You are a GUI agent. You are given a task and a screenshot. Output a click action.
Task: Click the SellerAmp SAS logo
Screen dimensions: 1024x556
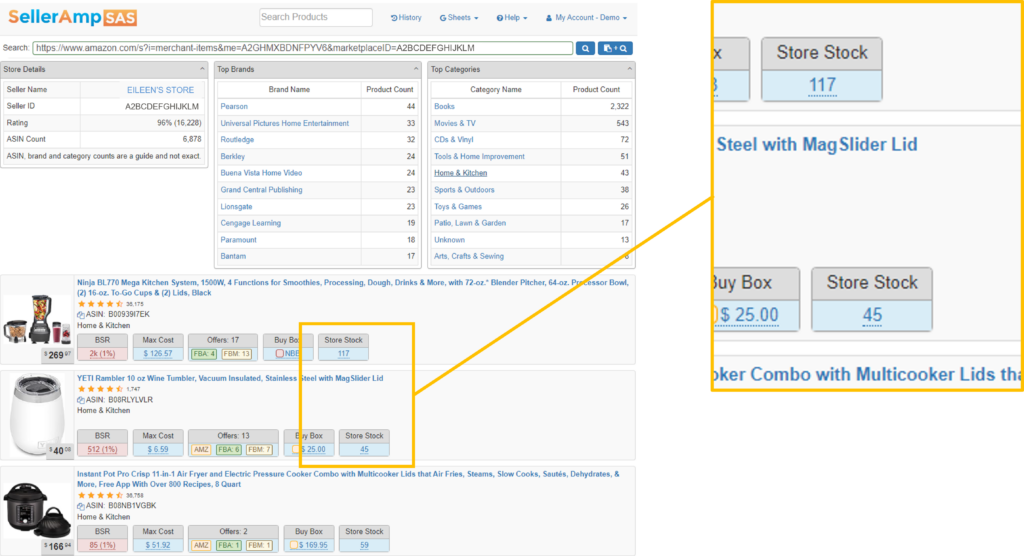click(x=72, y=17)
